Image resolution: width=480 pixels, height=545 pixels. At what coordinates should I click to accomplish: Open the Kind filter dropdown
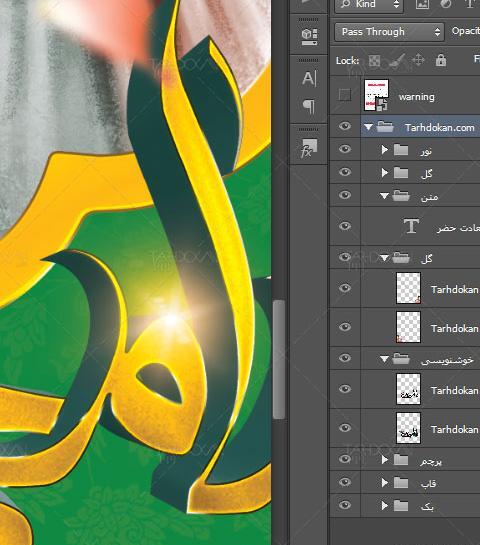coord(369,5)
